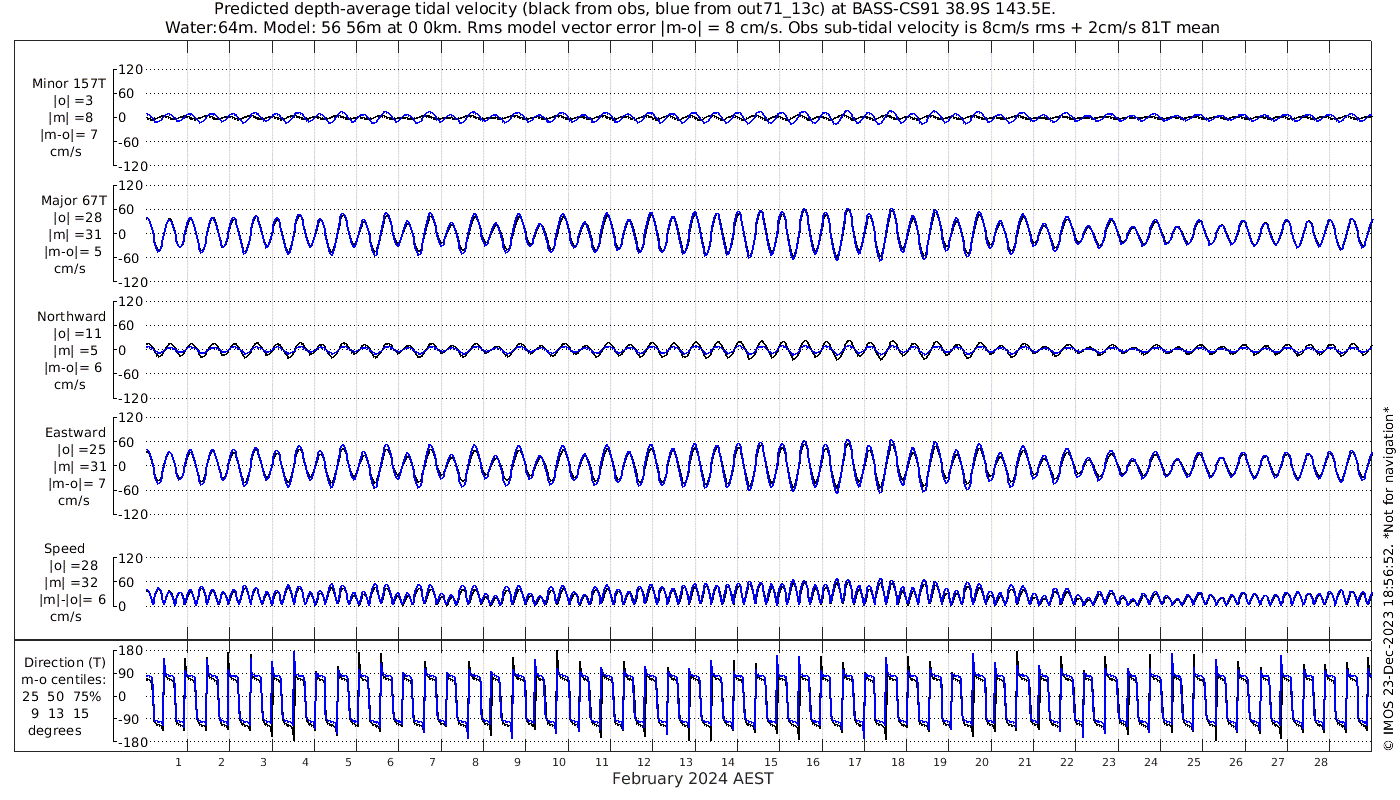The image size is (1400, 800).
Task: Click day 25 on the date axis
Action: tap(1194, 762)
